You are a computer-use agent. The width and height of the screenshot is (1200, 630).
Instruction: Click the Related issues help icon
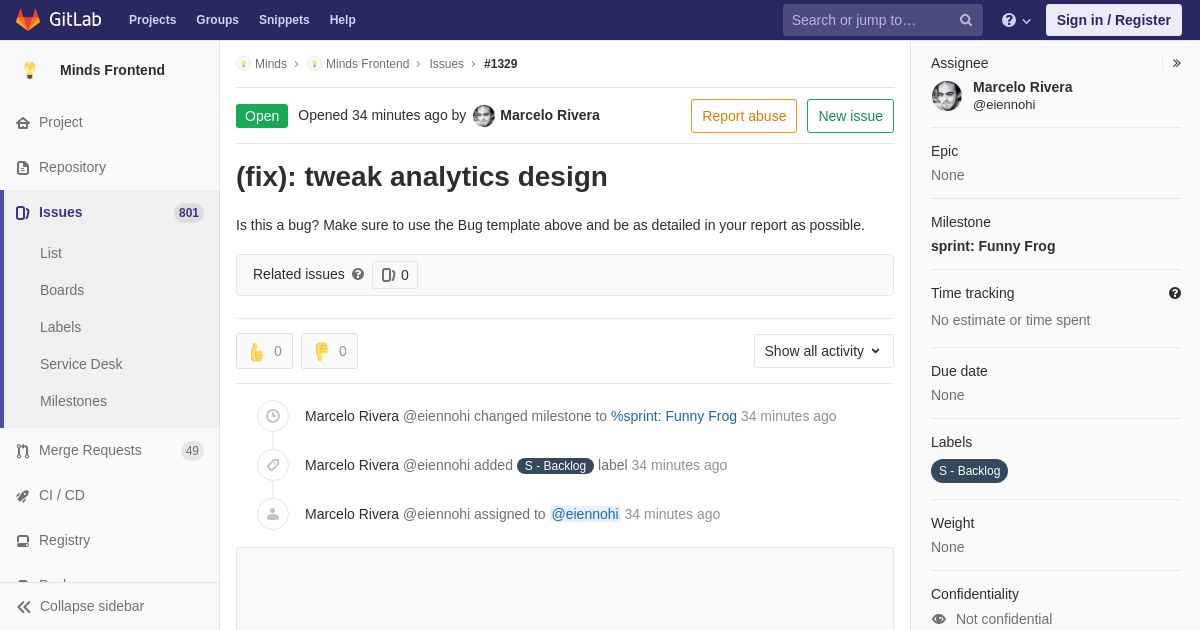click(x=358, y=274)
